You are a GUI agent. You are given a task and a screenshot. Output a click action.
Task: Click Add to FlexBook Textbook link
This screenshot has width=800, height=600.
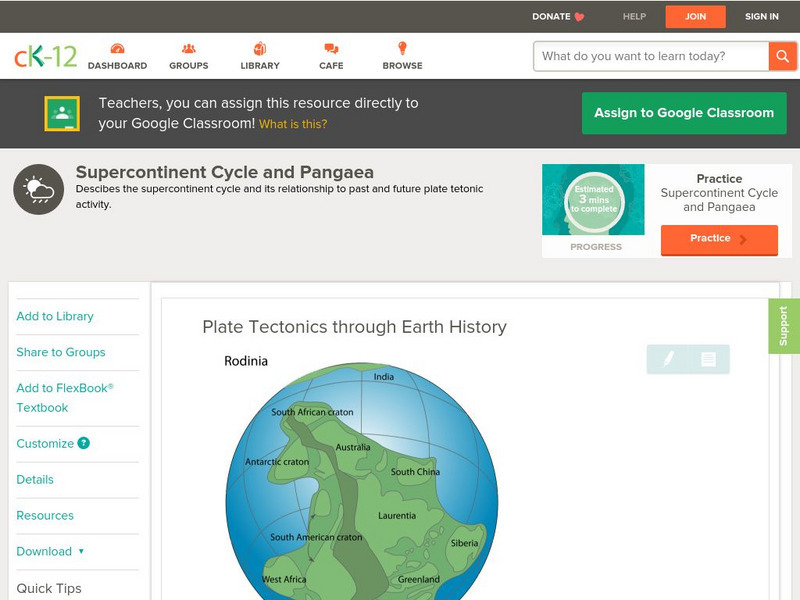pos(65,397)
